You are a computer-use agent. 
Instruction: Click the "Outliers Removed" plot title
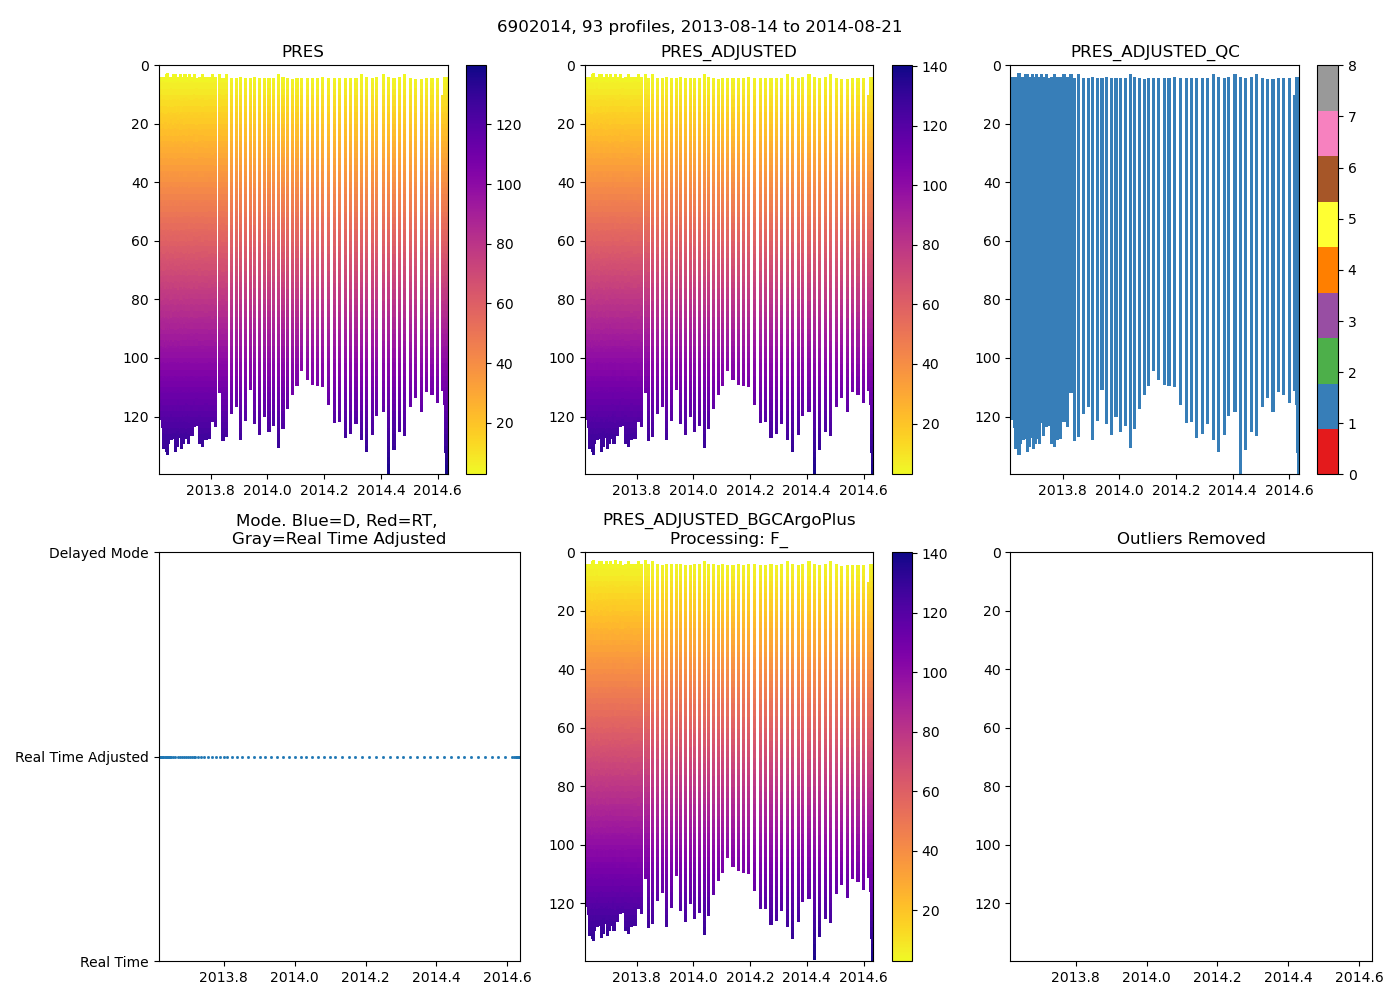[x=1190, y=539]
